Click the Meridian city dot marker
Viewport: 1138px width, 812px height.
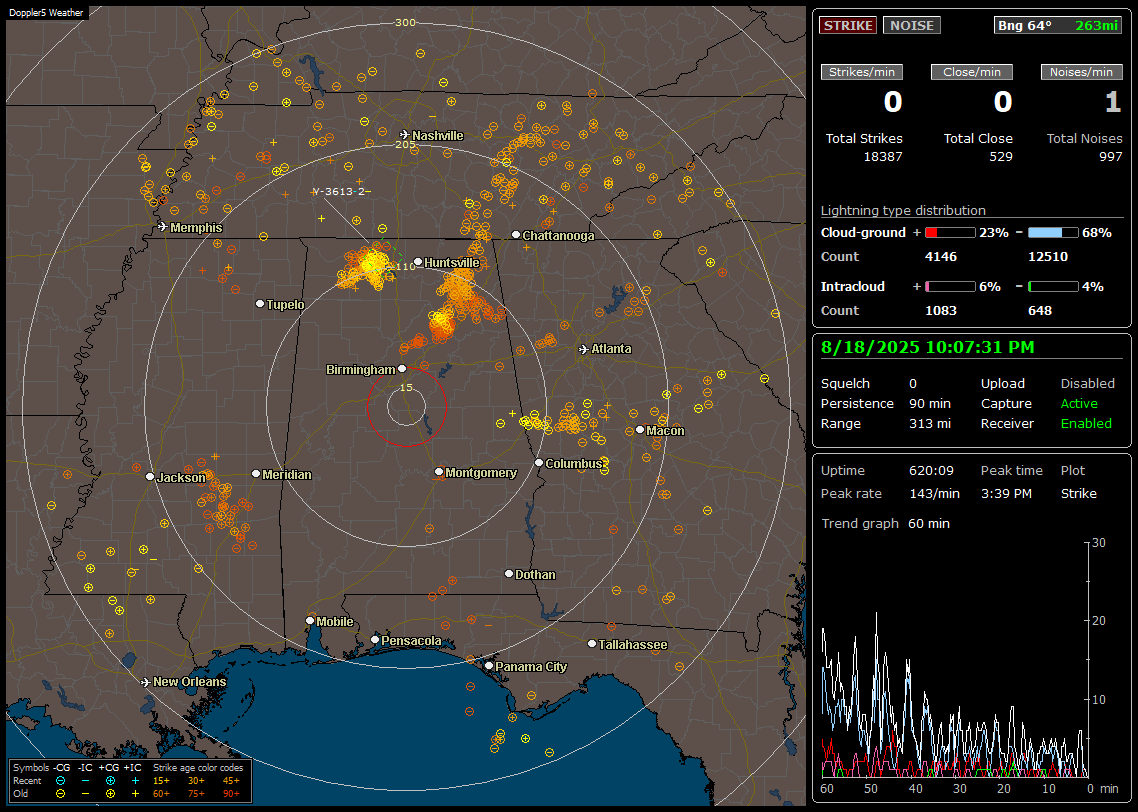(x=256, y=473)
